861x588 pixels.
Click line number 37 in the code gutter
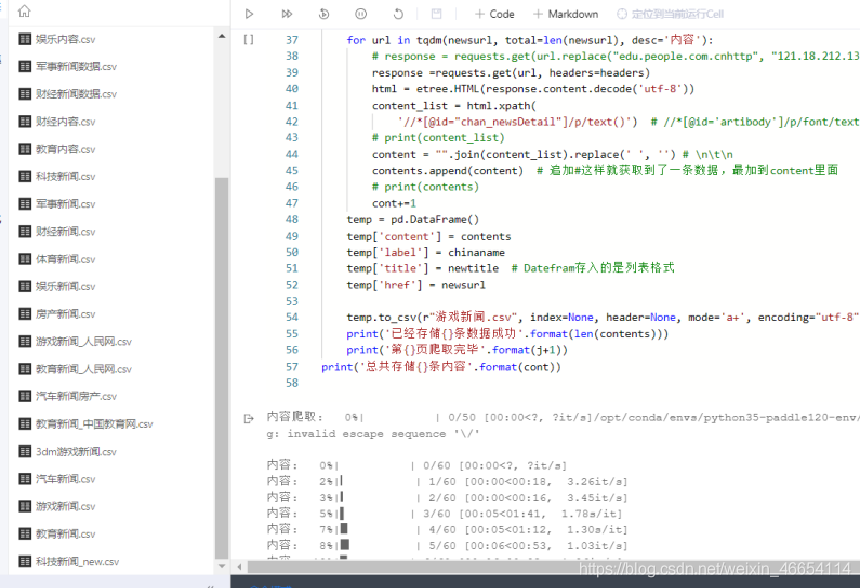[292, 40]
